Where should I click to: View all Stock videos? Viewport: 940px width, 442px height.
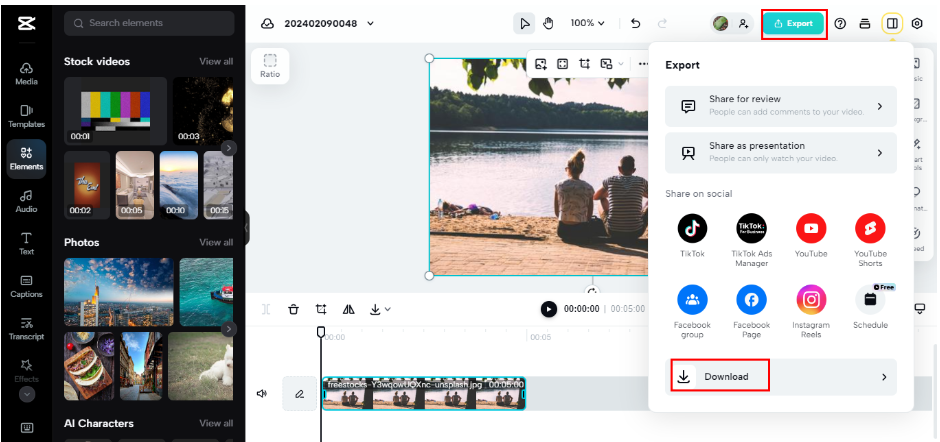point(216,61)
